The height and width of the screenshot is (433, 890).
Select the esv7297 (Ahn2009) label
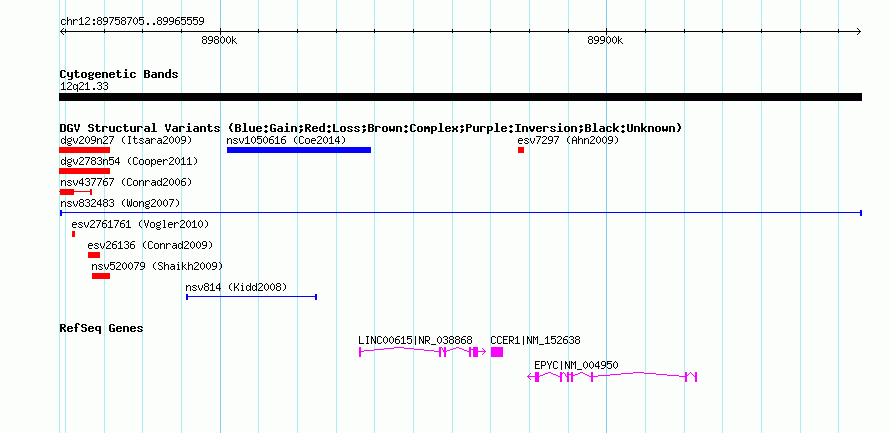coord(568,140)
